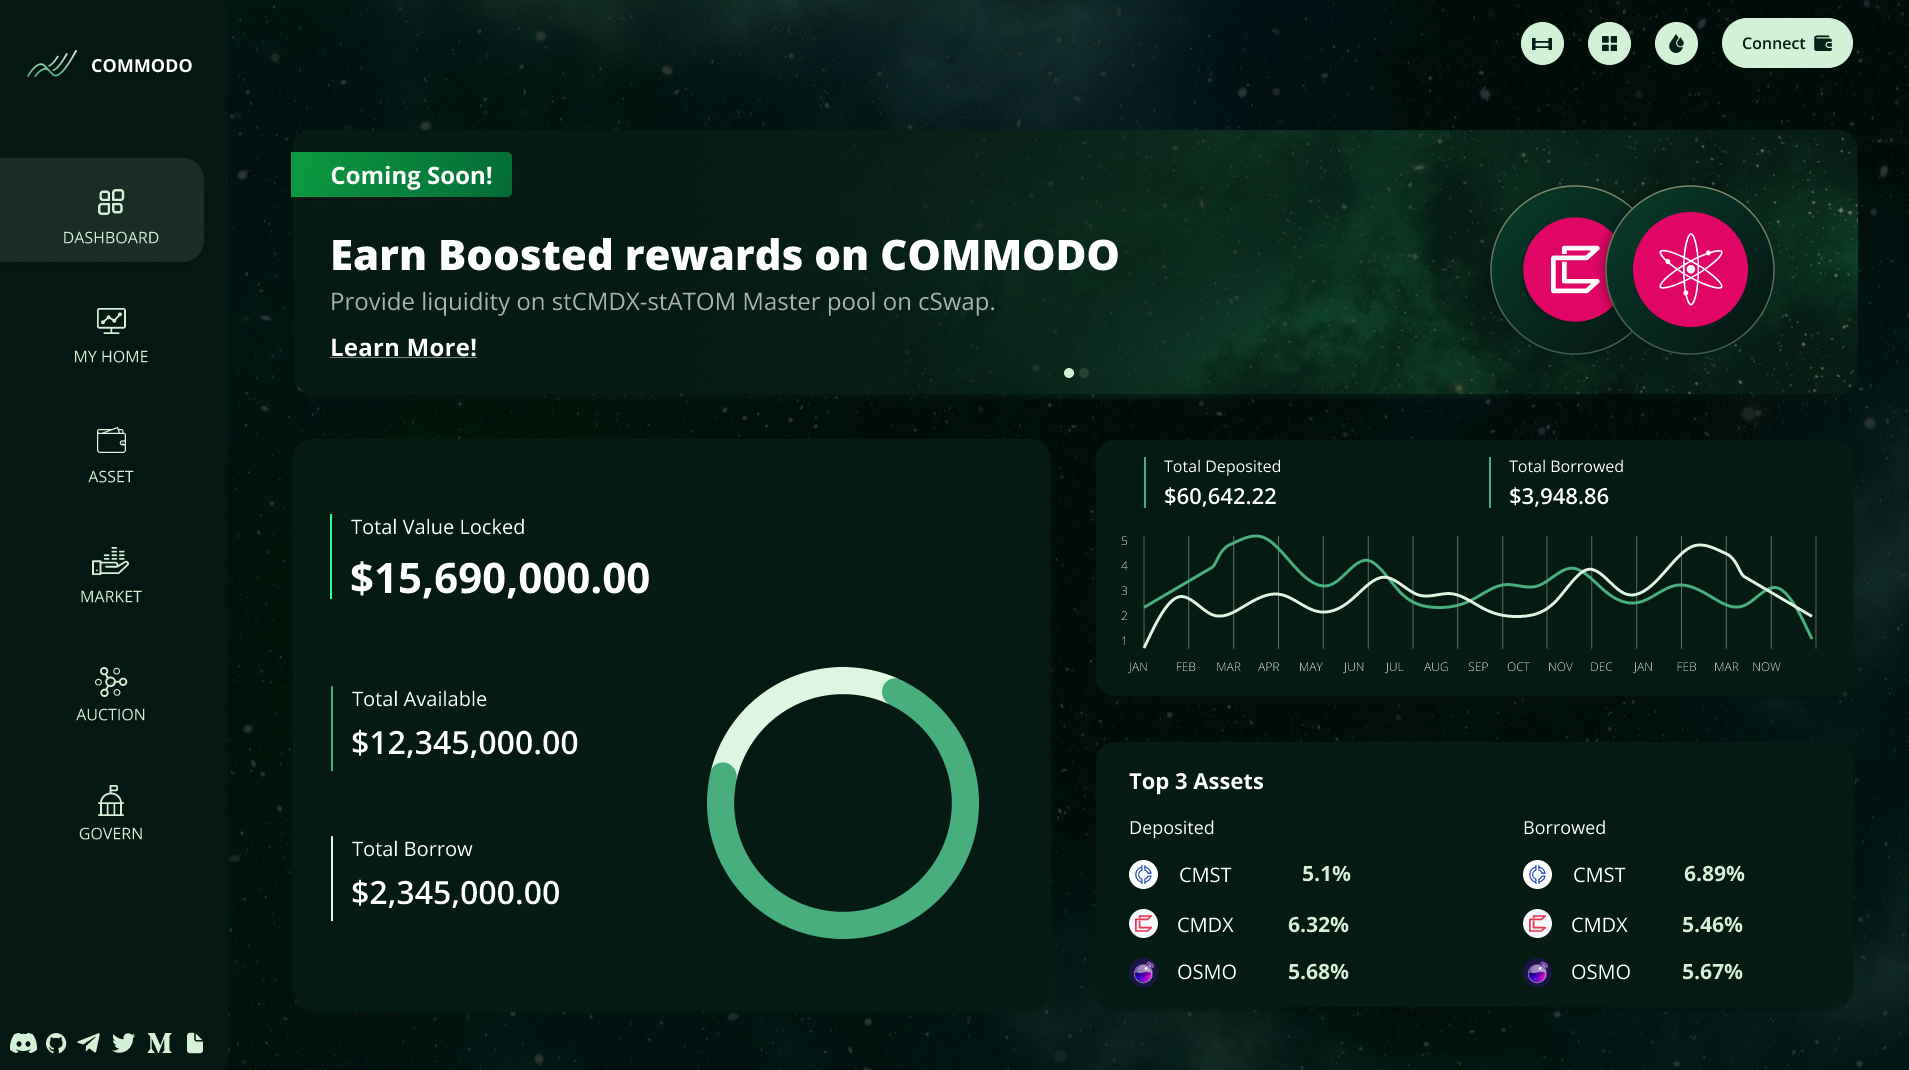Open the apps grid icon in the header
Viewport: 1909px width, 1070px height.
[x=1609, y=43]
